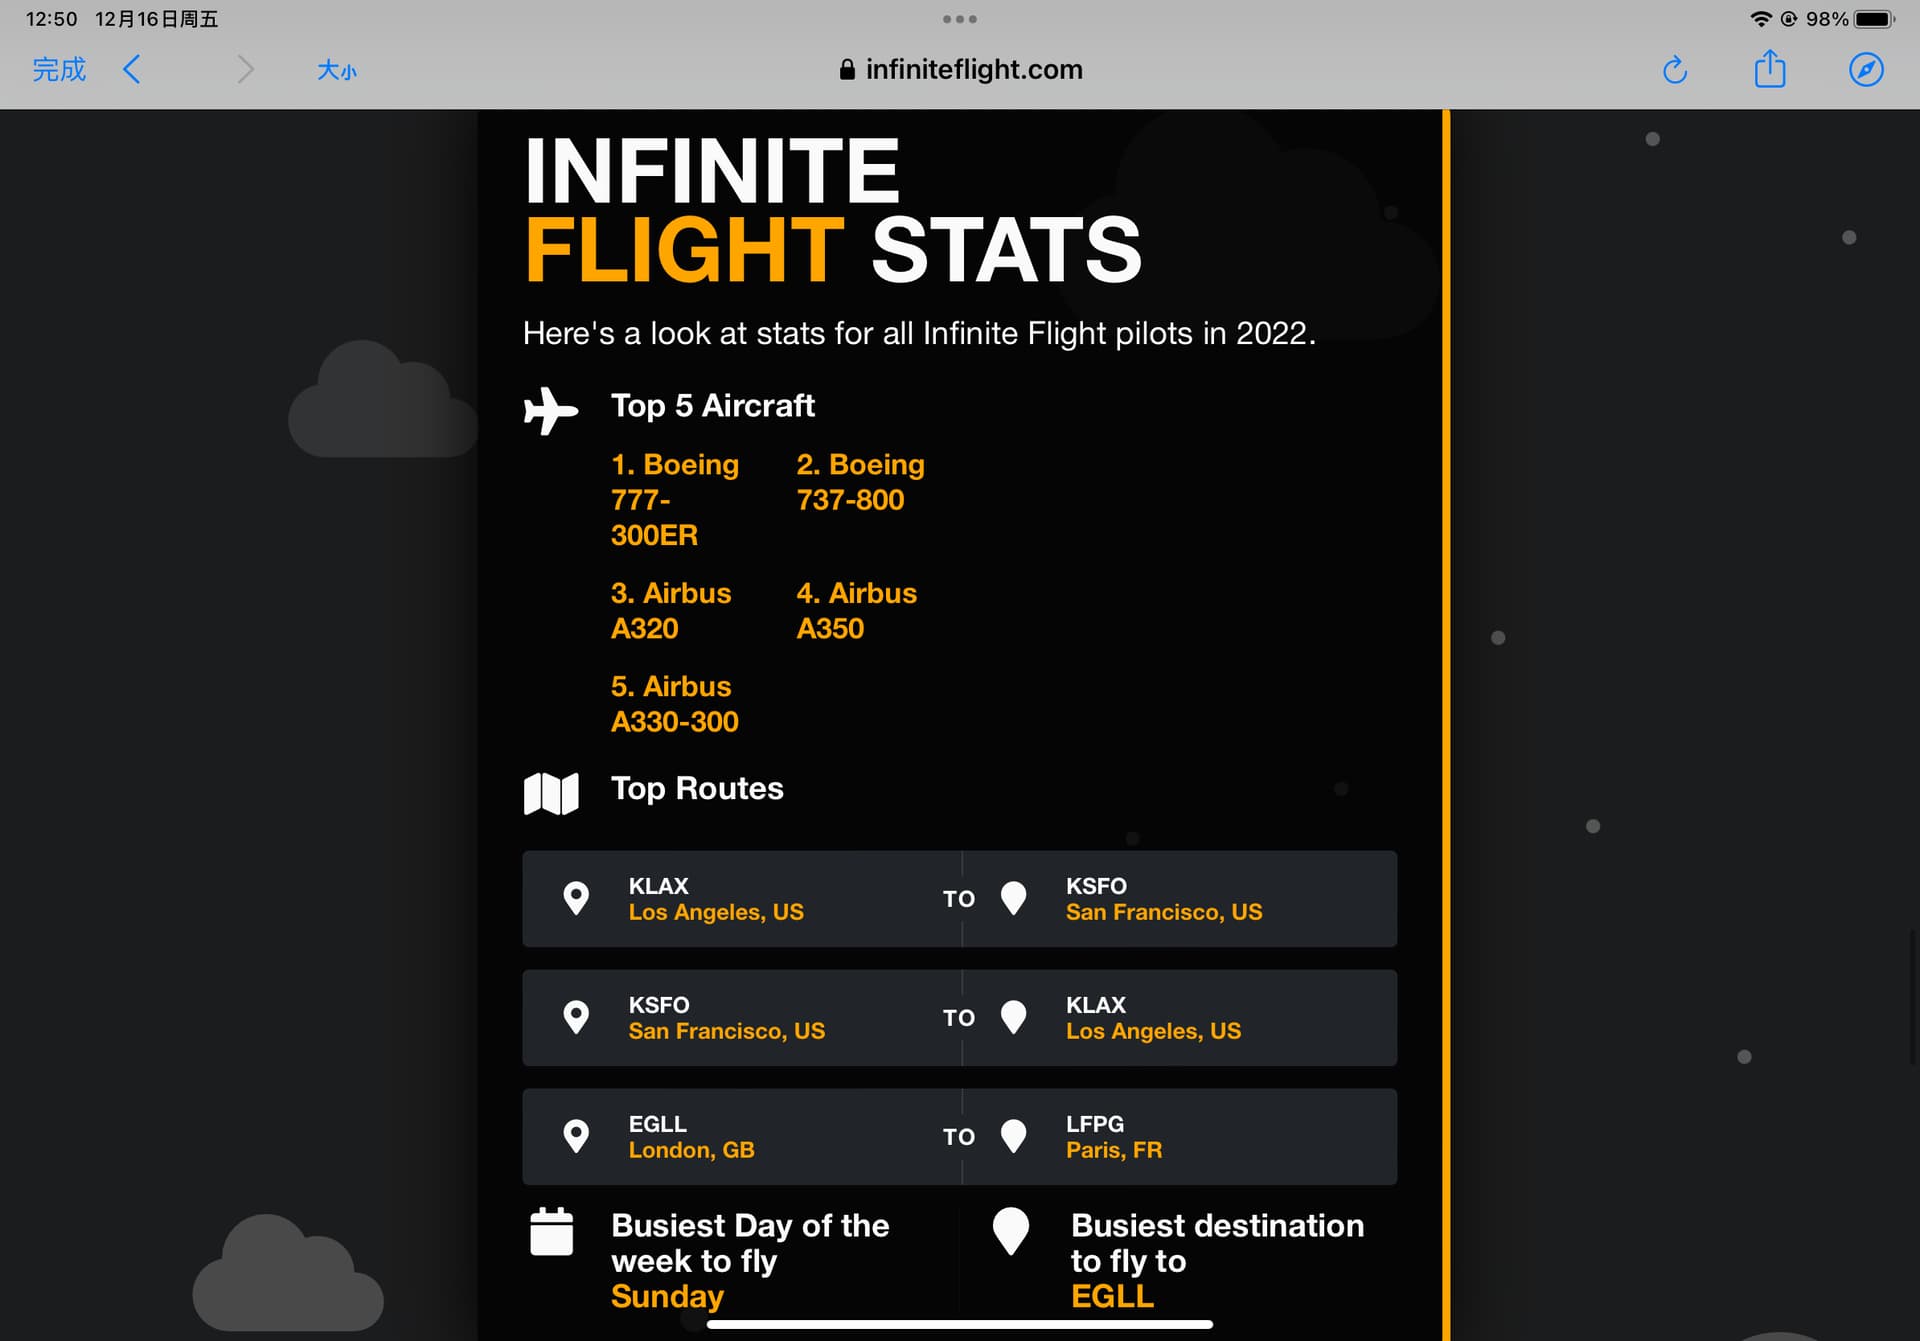
Task: Tap the airplane icon beside Top 5 Aircraft
Action: 550,410
